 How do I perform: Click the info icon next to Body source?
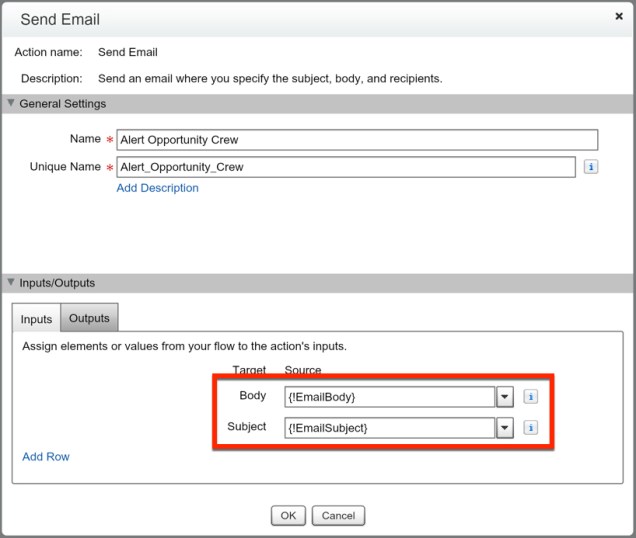click(x=530, y=397)
